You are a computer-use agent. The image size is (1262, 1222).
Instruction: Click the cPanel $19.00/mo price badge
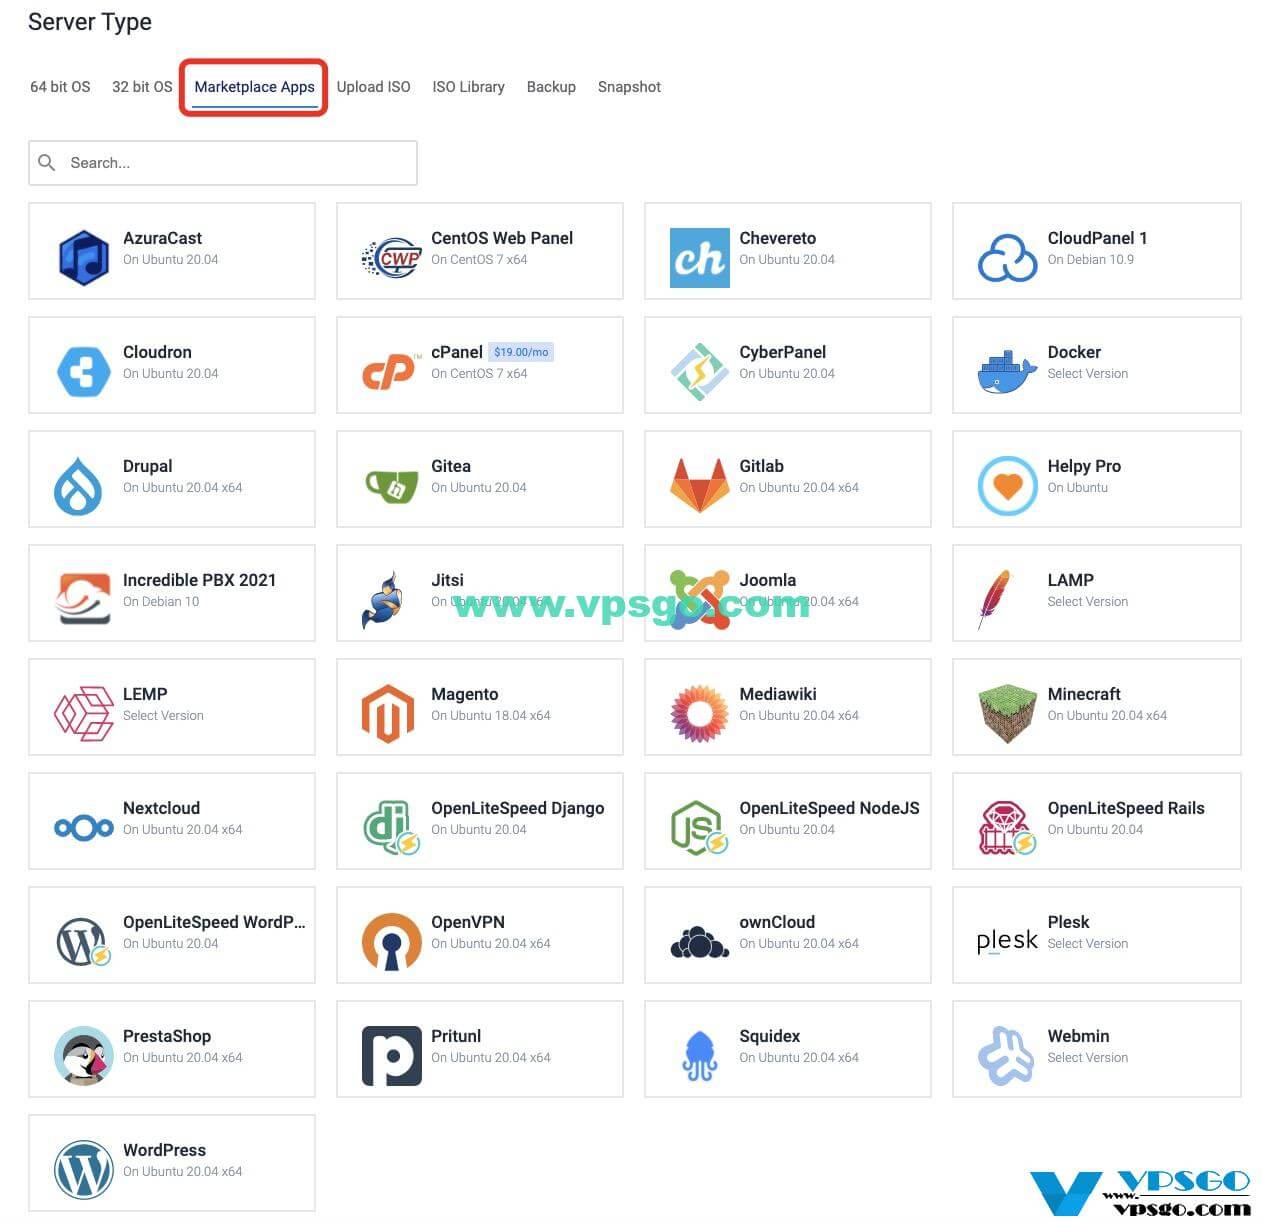(521, 352)
